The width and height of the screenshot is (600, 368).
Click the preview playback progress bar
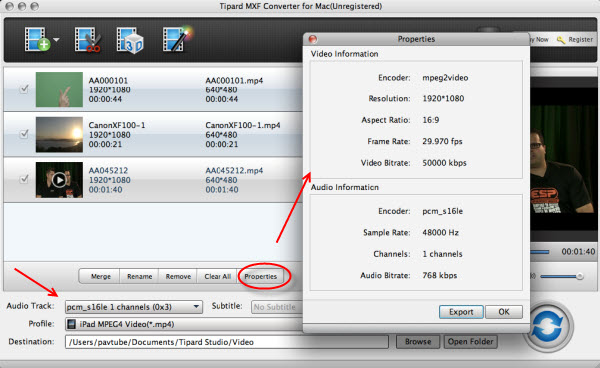pyautogui.click(x=540, y=252)
